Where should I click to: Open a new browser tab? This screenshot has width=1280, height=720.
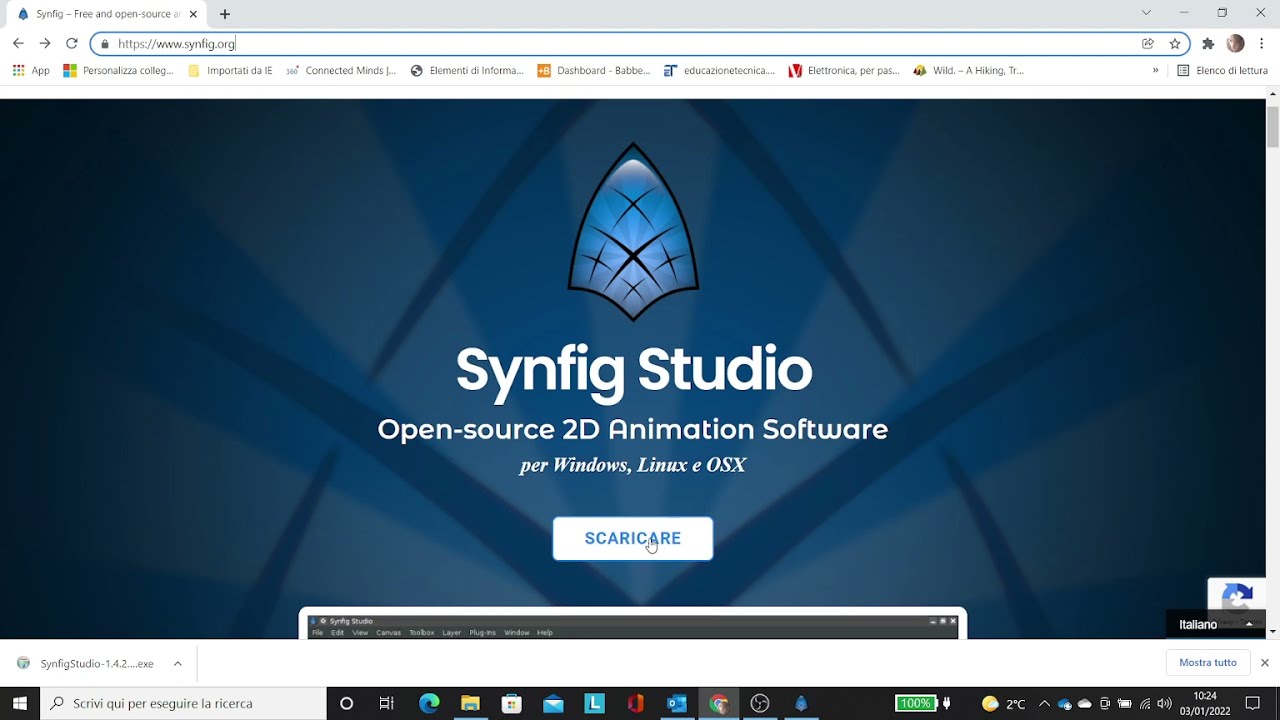(225, 14)
